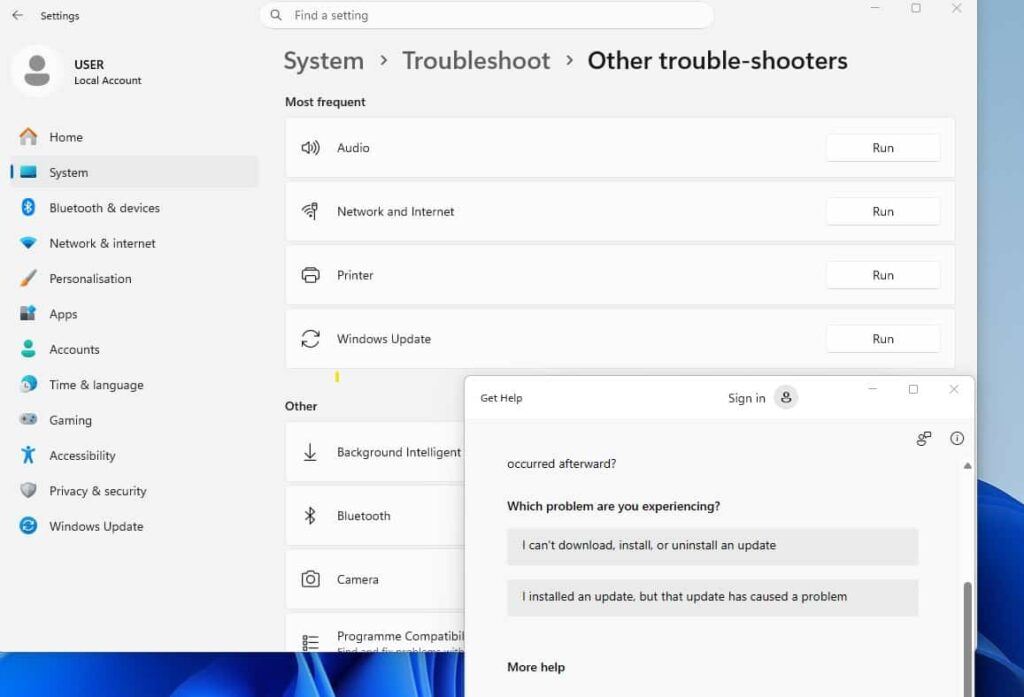
Task: Choose "I can't download, install, or uninstall"
Action: click(712, 546)
